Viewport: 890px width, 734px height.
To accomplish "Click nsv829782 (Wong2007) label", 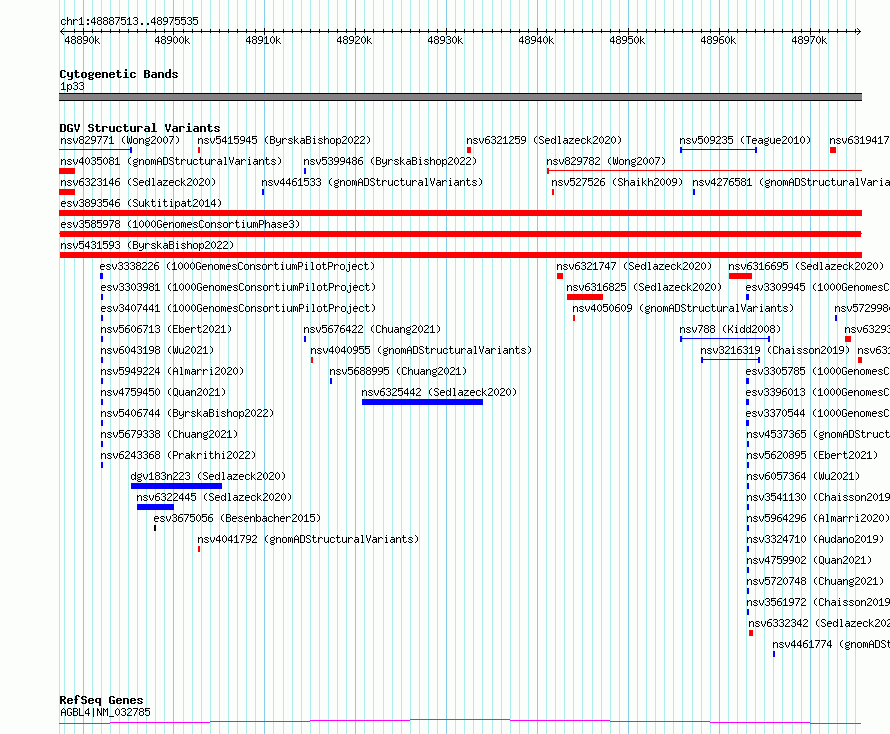I will (606, 161).
